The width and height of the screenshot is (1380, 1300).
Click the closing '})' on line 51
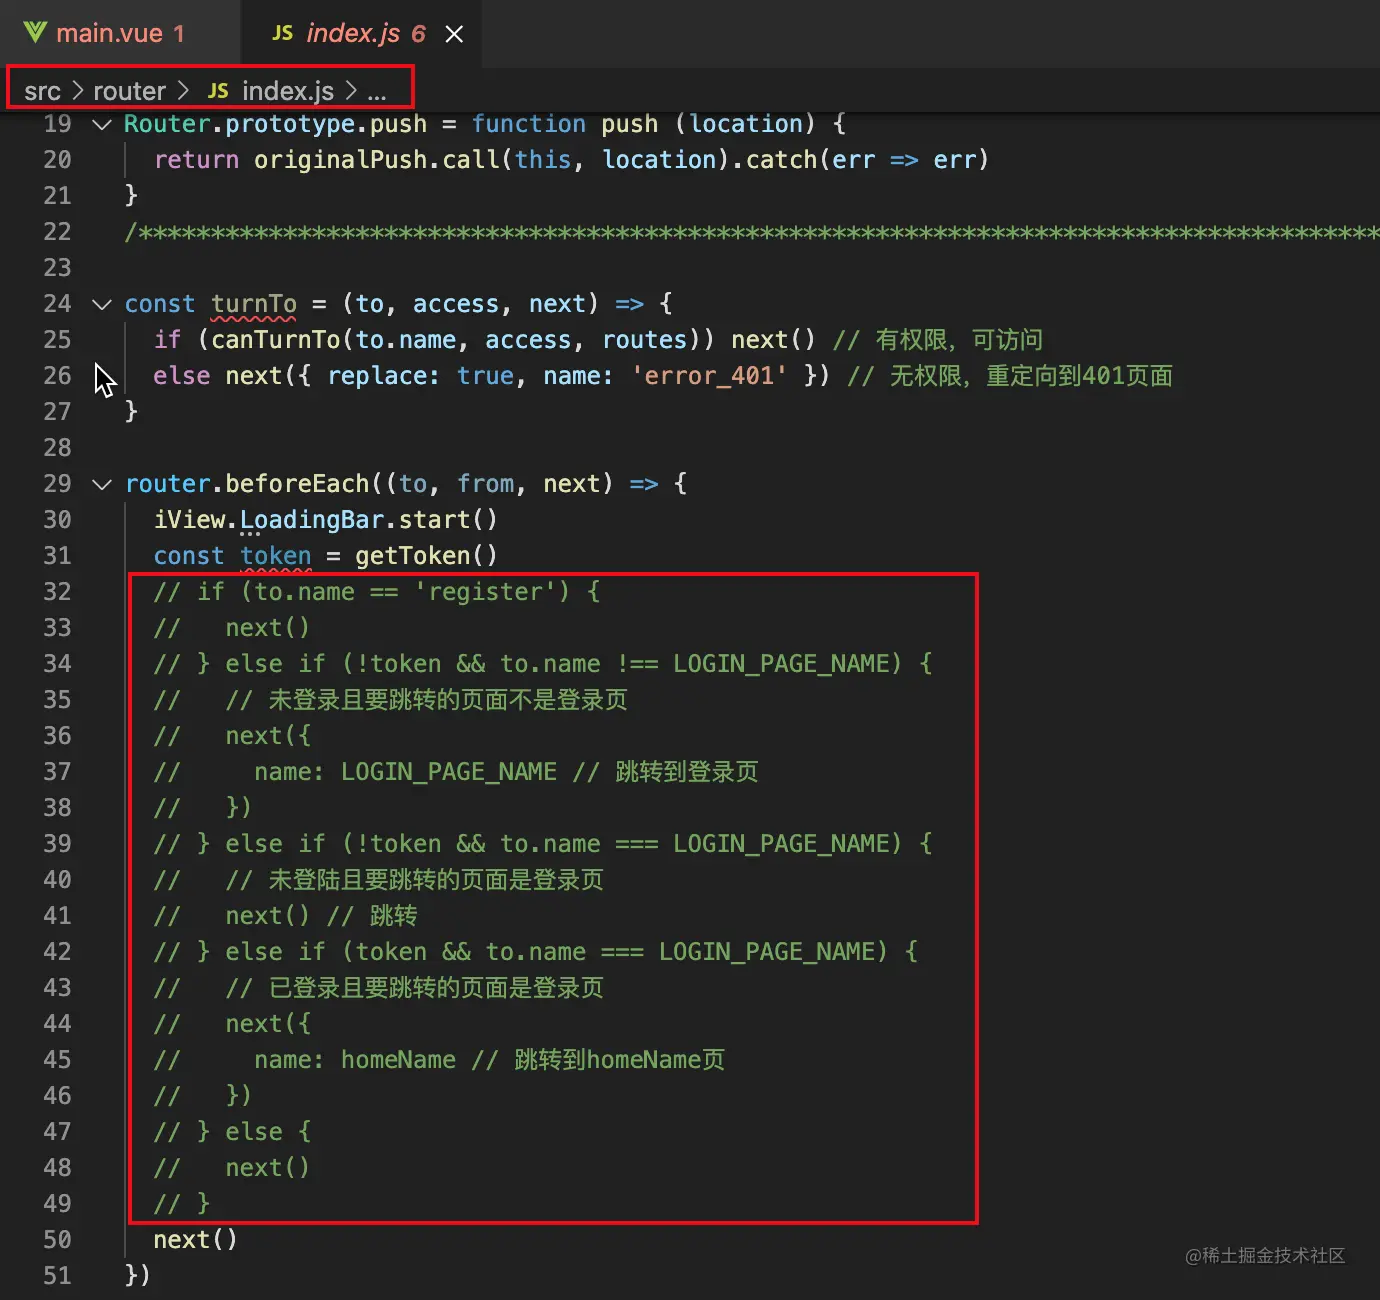[x=138, y=1276]
